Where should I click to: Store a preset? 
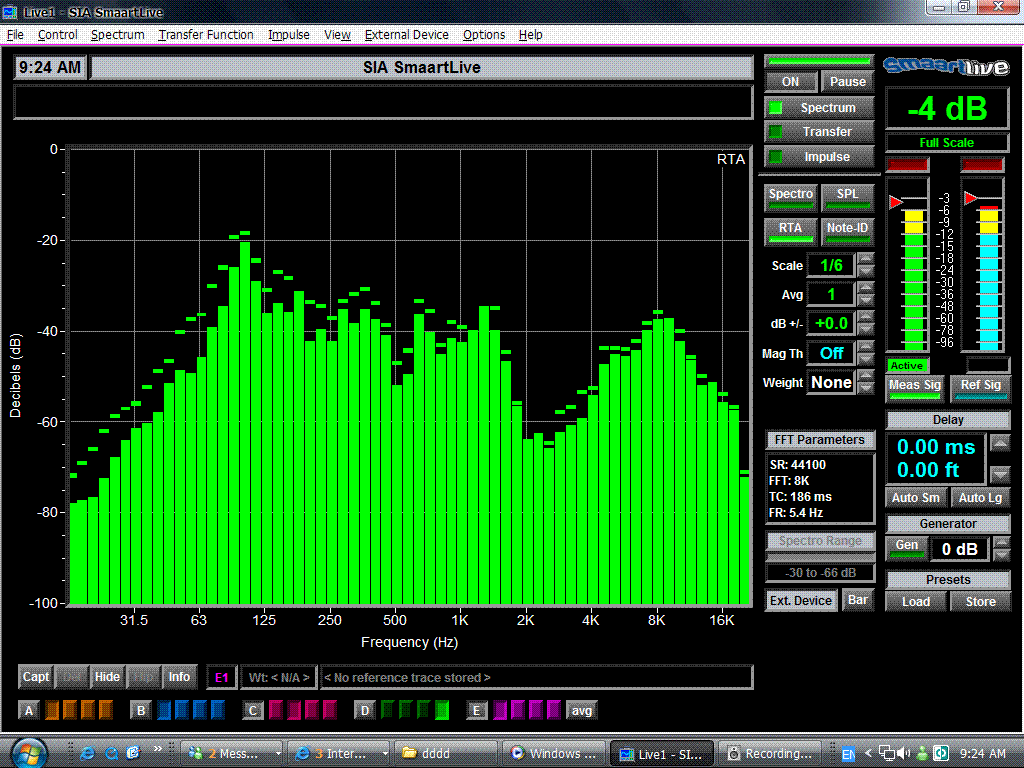(x=980, y=601)
